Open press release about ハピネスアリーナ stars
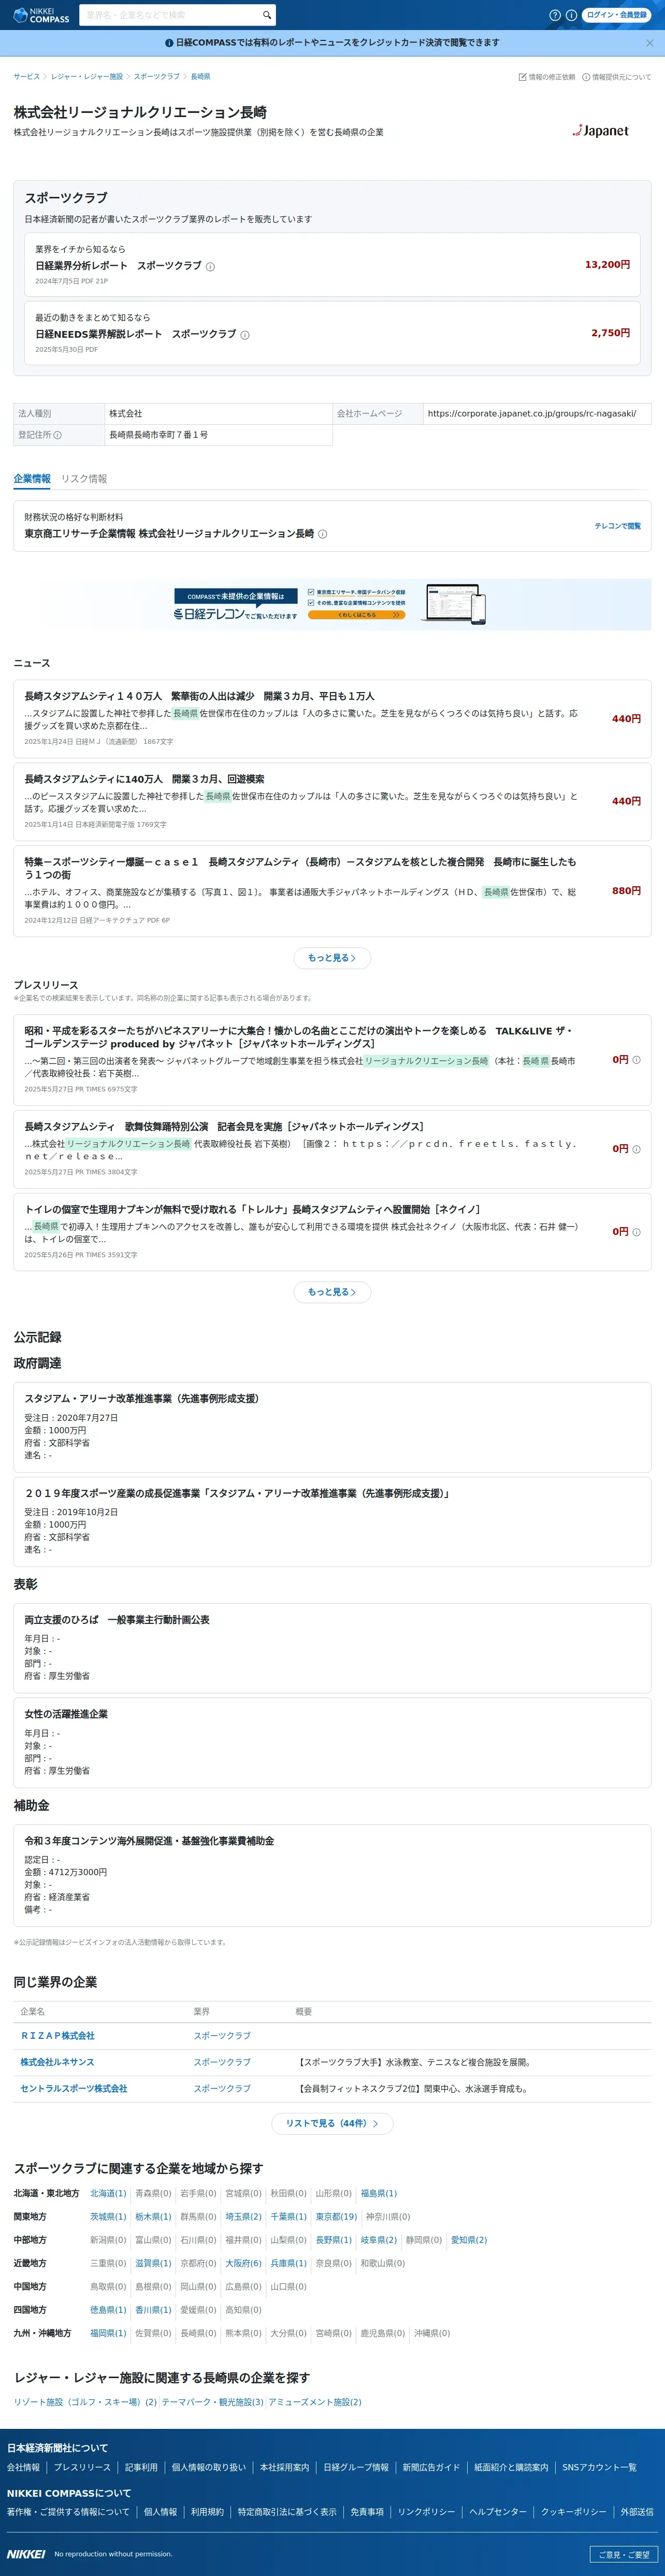The image size is (665, 2576). (332, 1060)
